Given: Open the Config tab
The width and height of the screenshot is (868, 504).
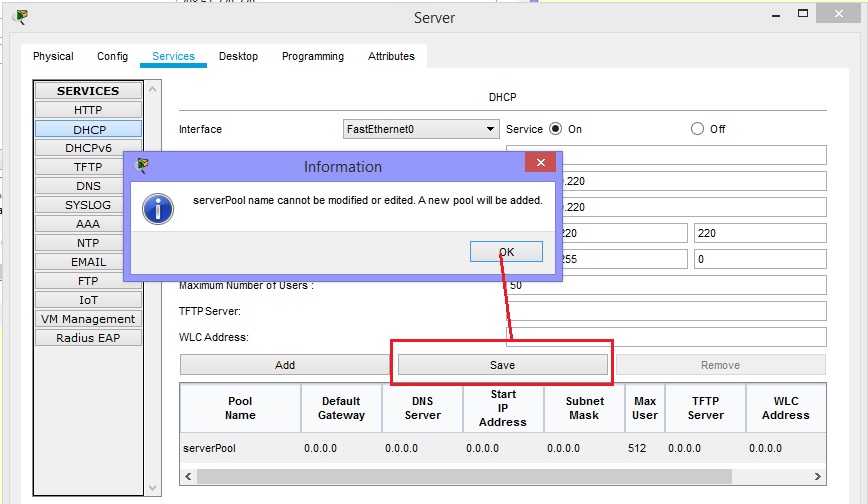Looking at the screenshot, I should point(112,56).
